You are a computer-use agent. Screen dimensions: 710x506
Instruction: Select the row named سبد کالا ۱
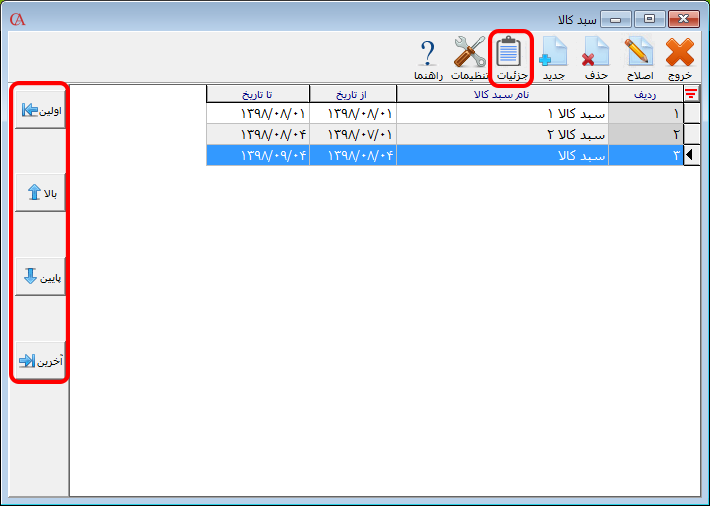pos(502,113)
